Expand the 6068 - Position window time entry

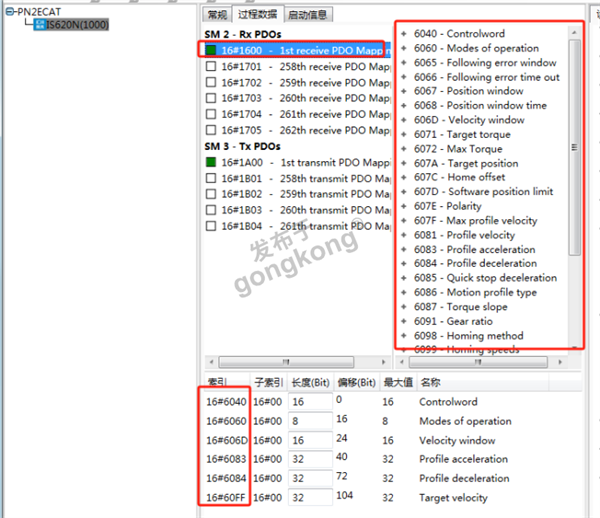click(404, 106)
